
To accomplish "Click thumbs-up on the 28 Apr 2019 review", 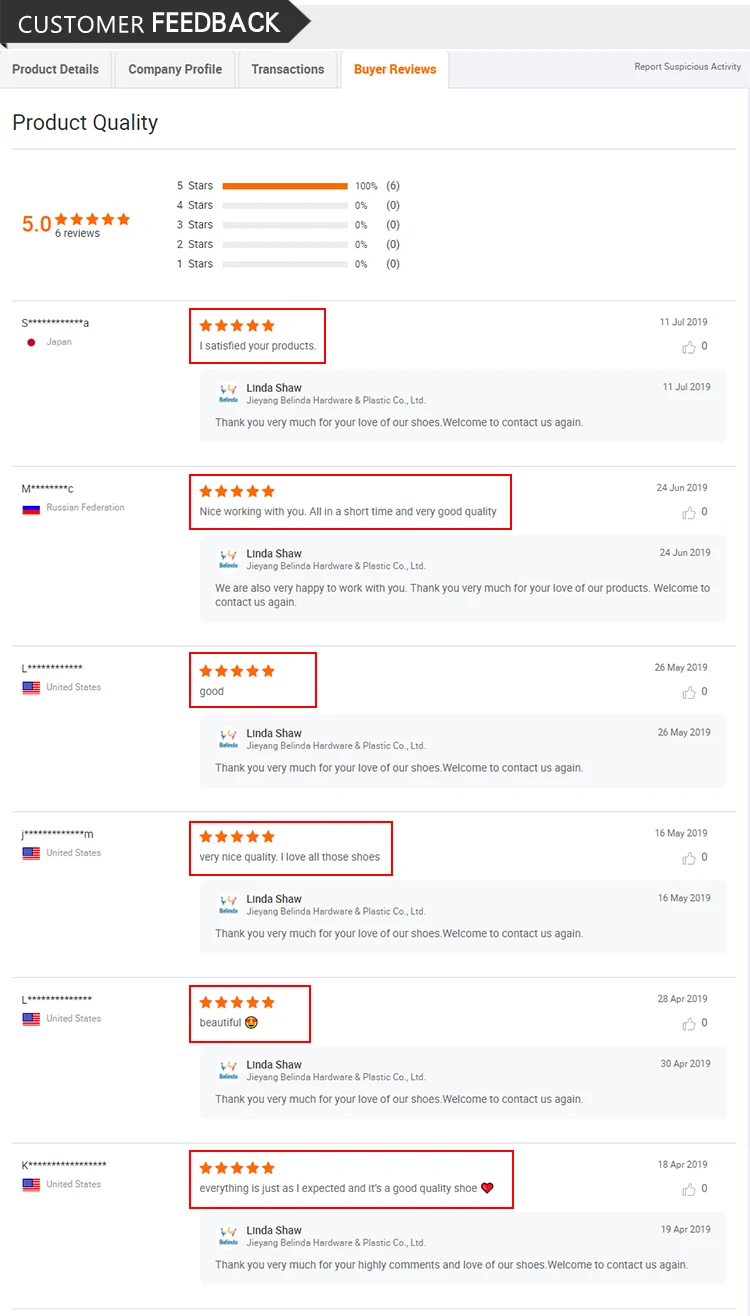I will click(689, 1024).
